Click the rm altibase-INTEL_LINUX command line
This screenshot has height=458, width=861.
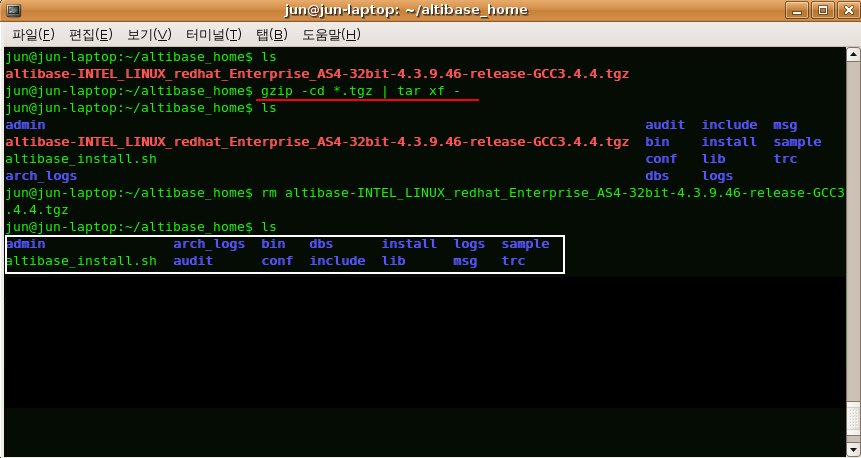424,201
